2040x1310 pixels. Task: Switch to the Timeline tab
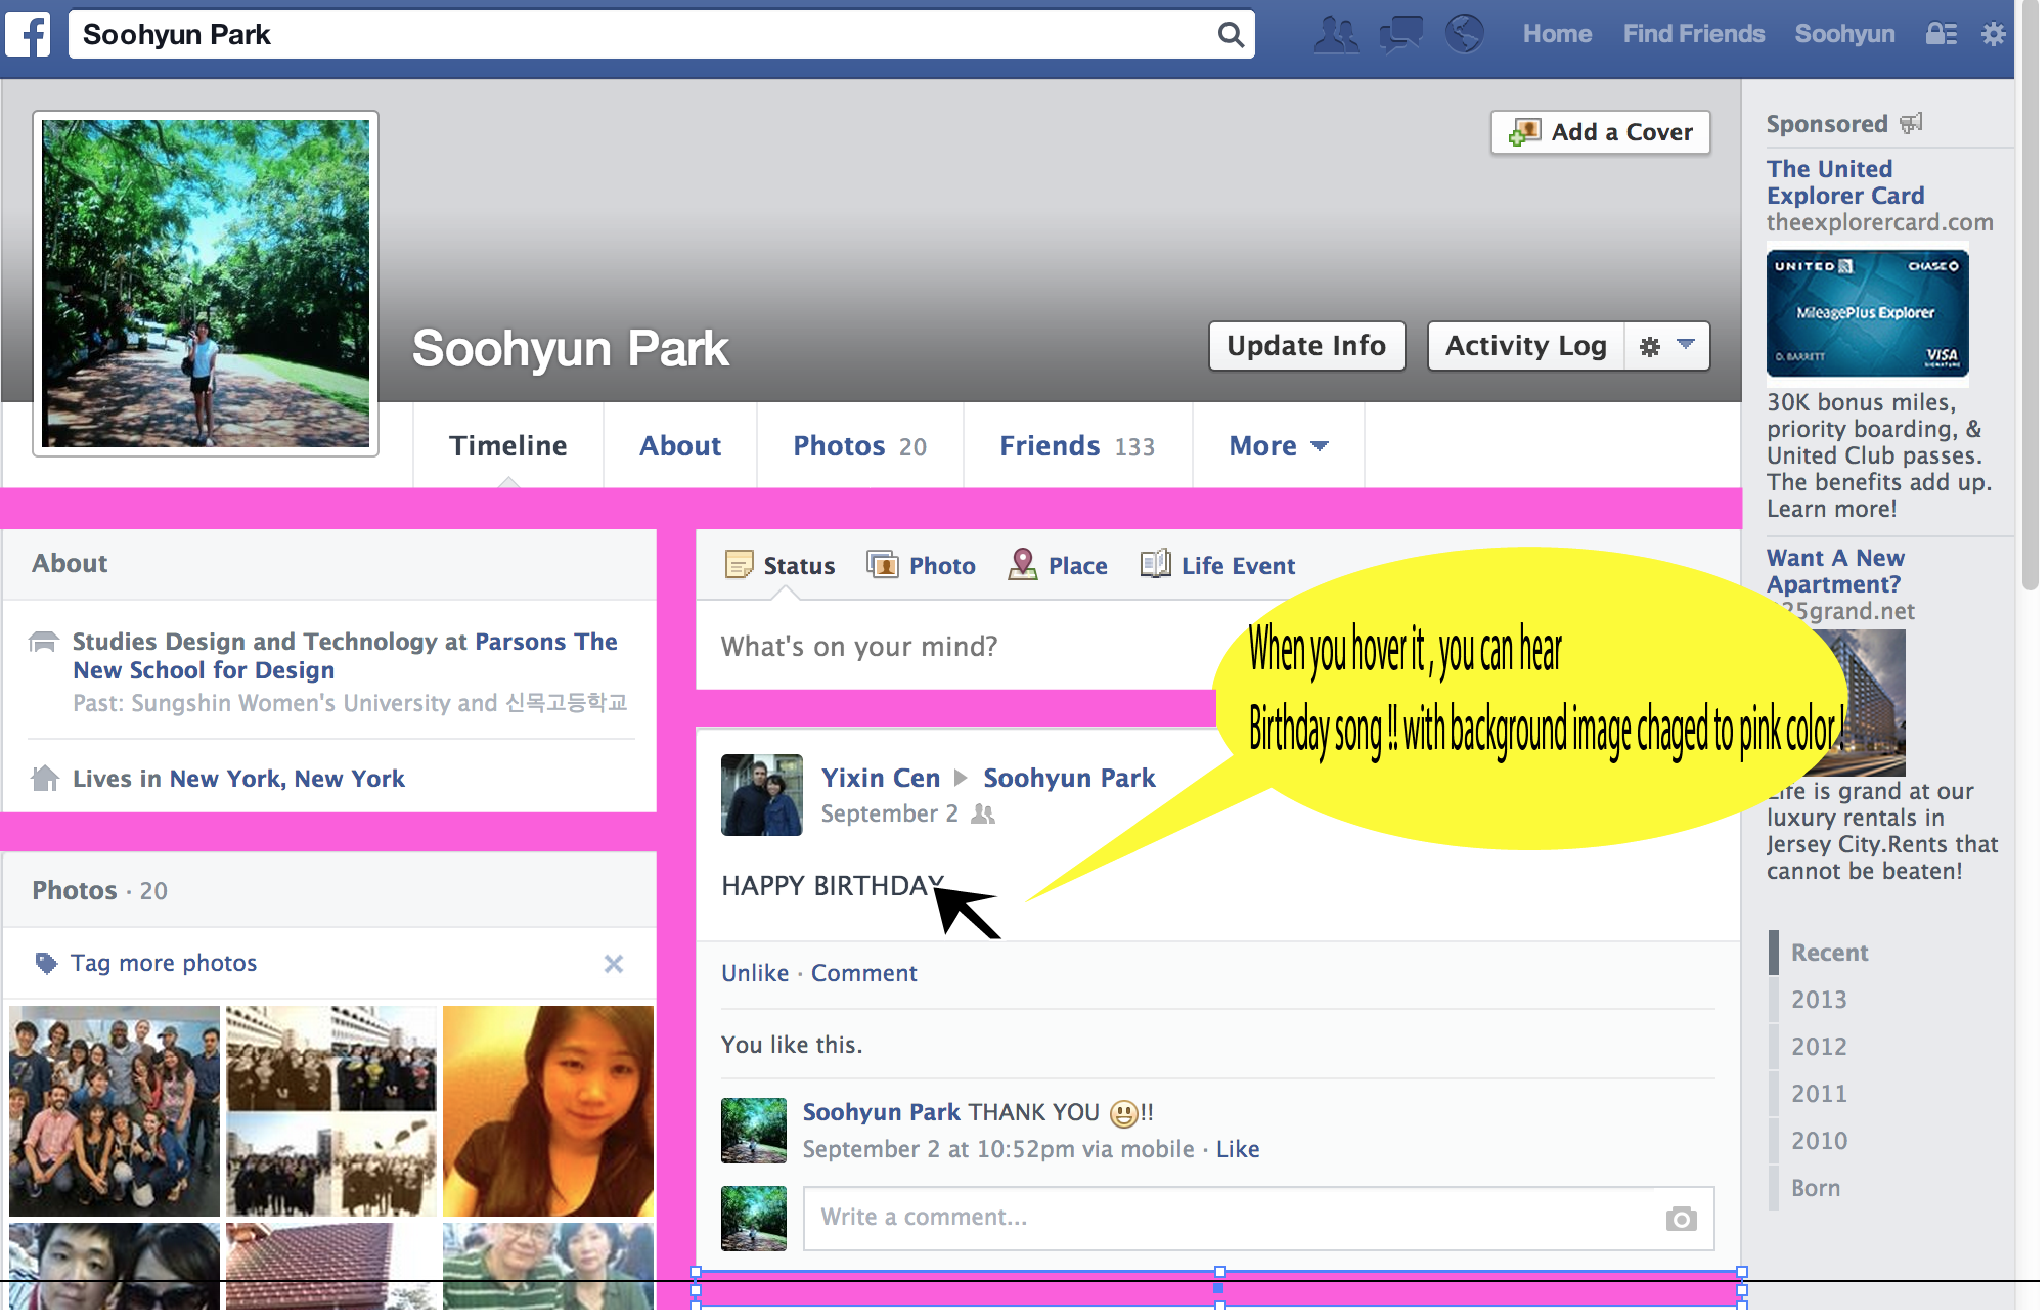pos(508,446)
